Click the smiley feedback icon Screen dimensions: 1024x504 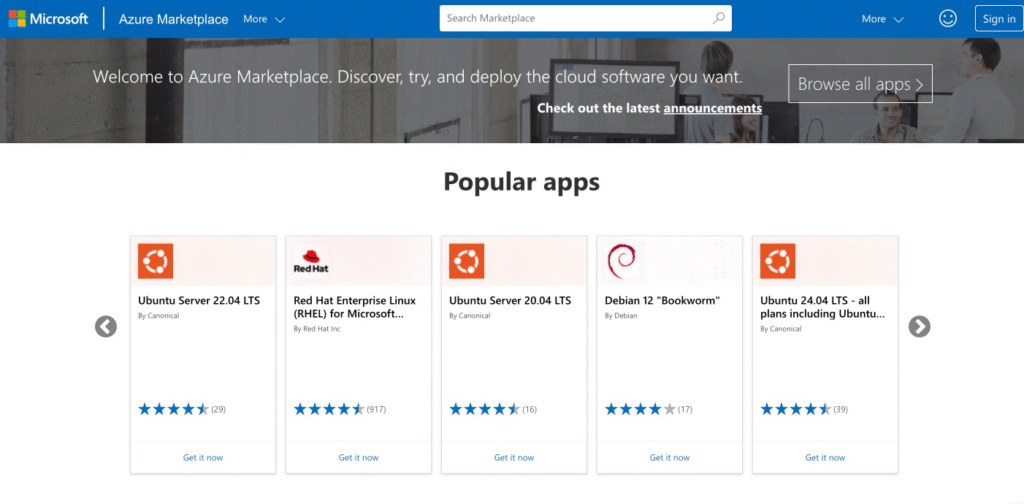[x=947, y=18]
